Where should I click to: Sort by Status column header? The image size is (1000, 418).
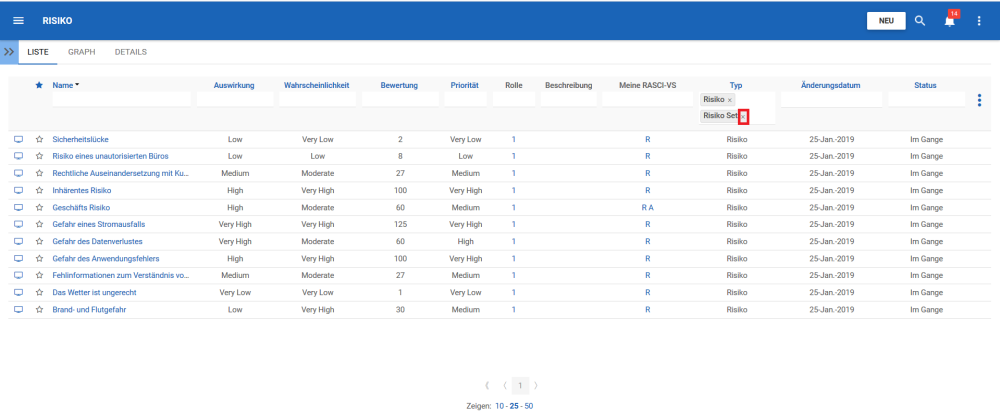[925, 85]
